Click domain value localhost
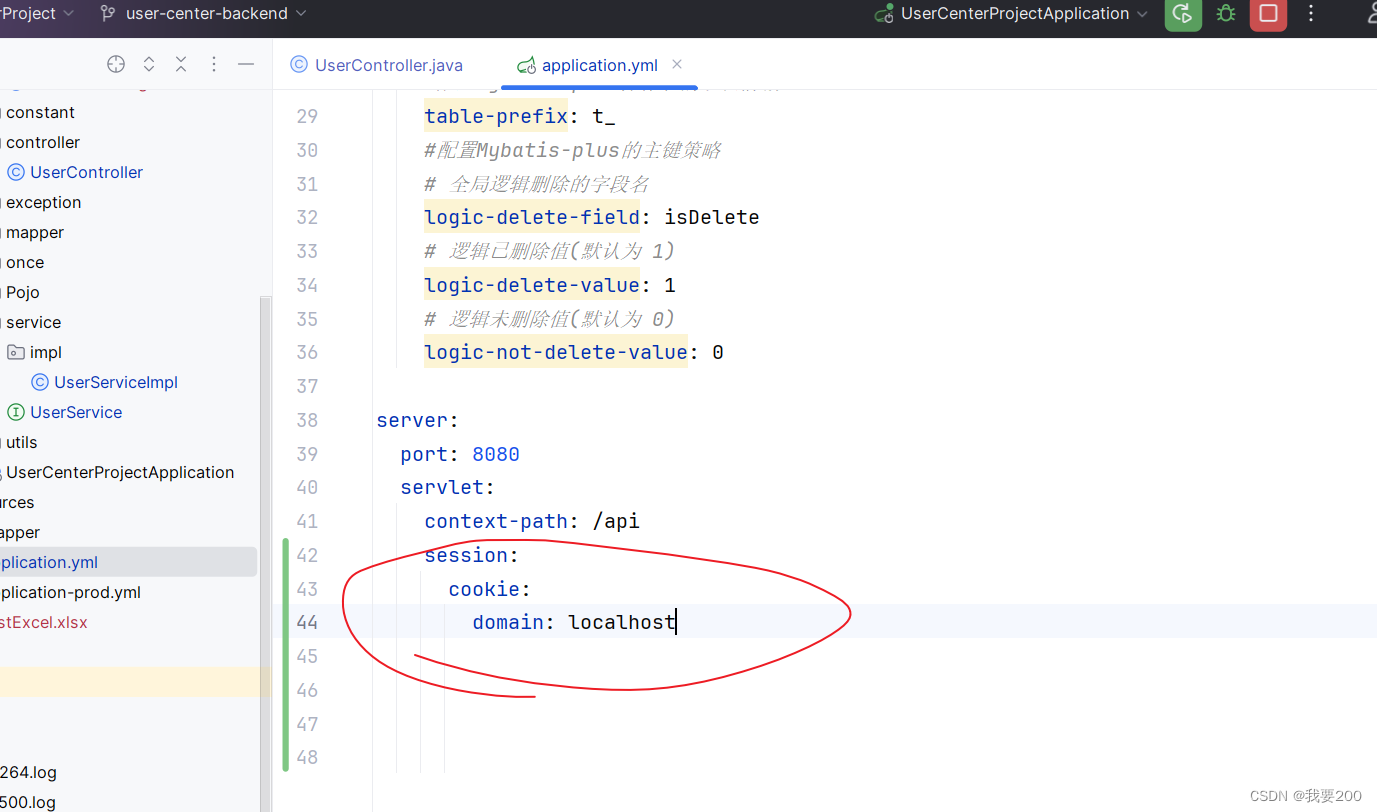1377x812 pixels. point(622,622)
